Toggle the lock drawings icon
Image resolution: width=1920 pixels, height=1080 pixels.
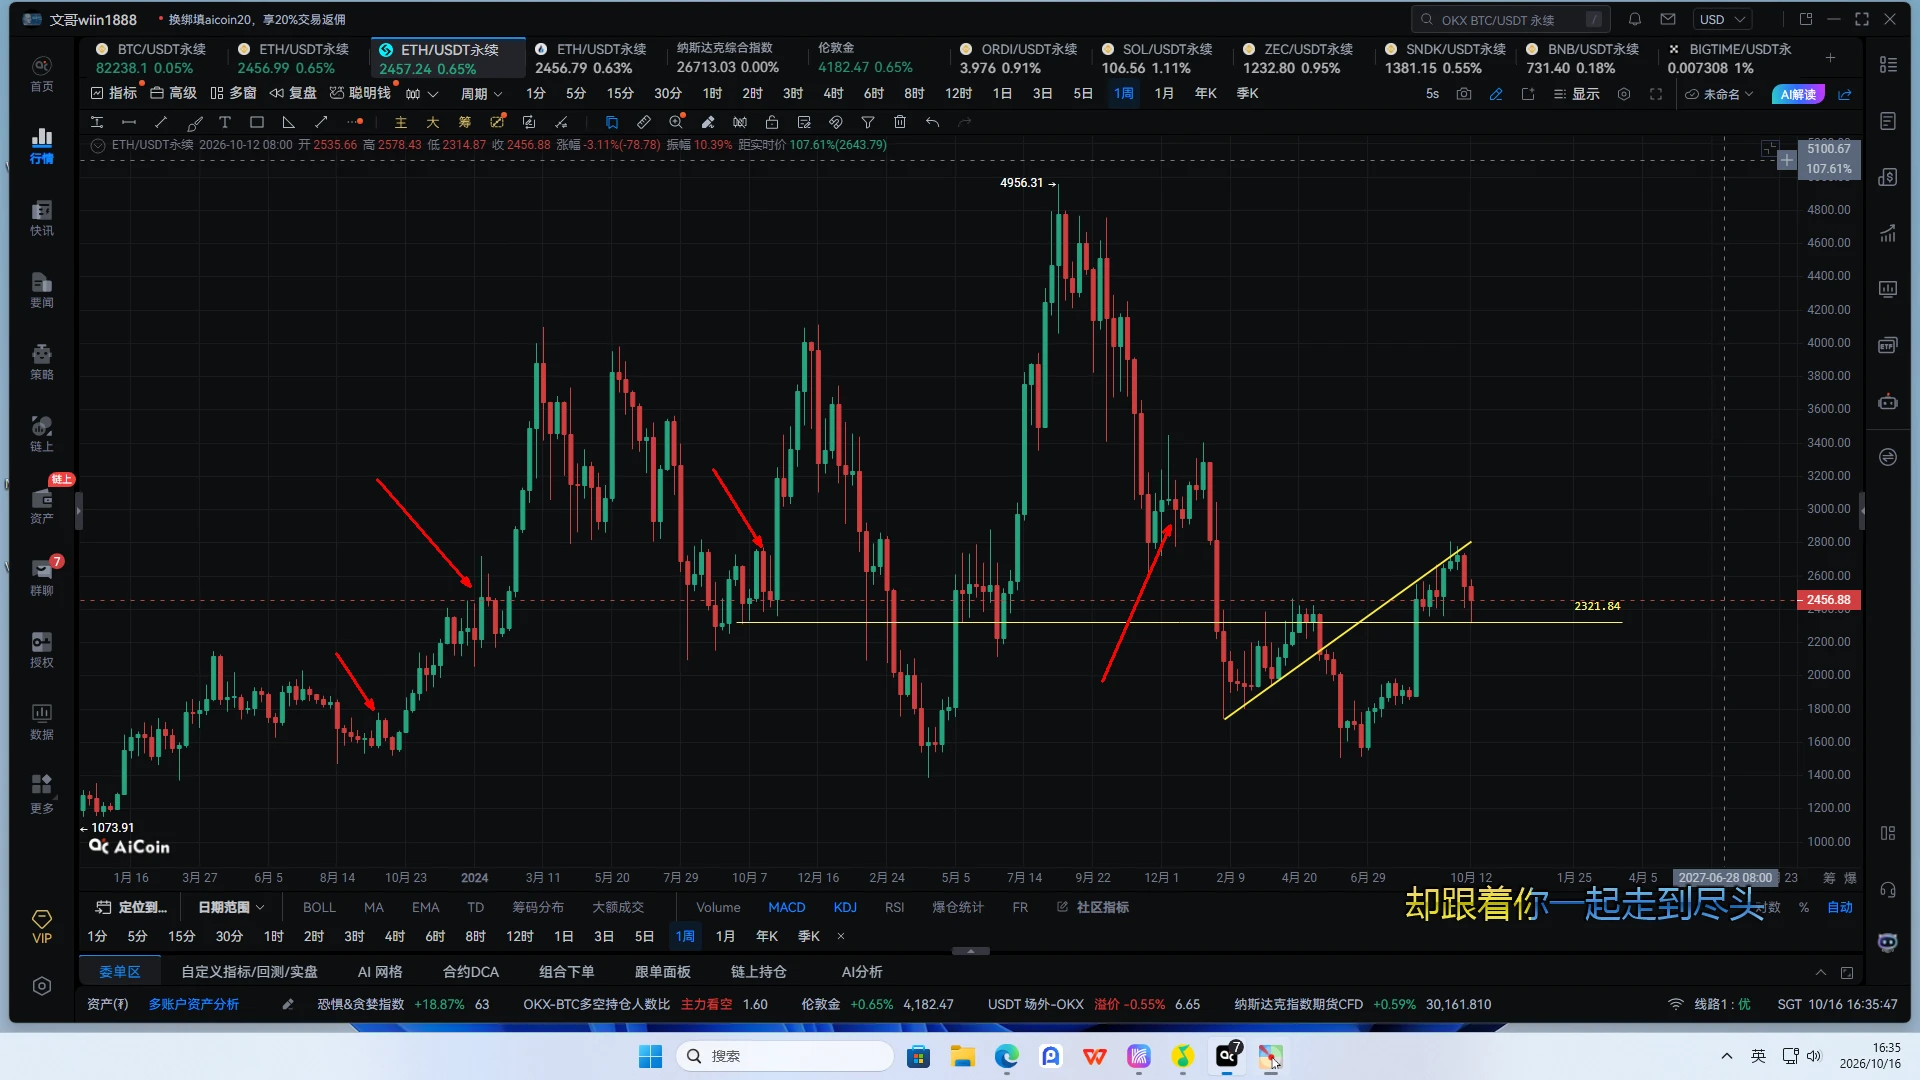(772, 122)
